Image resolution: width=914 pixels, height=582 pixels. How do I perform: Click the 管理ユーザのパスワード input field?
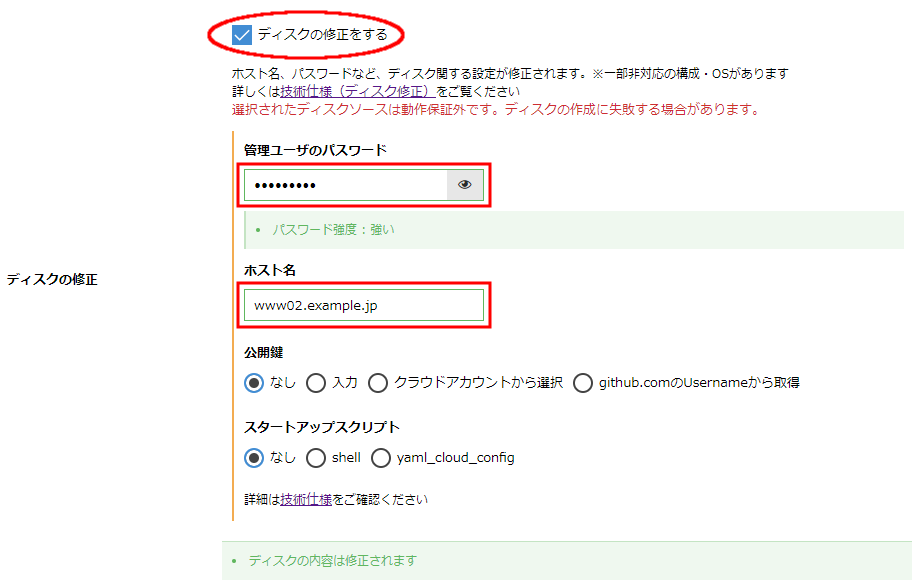click(x=345, y=185)
